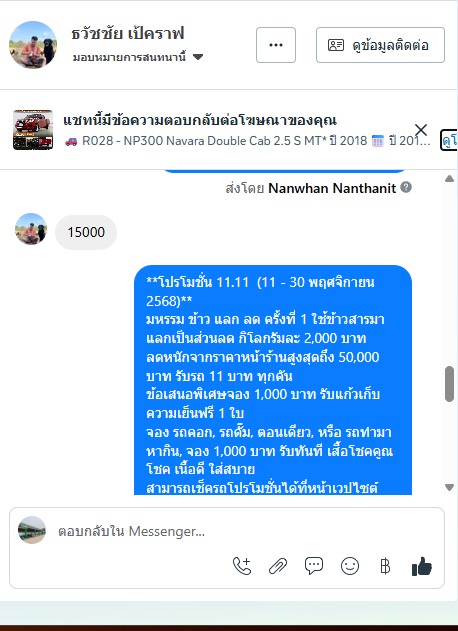The width and height of the screenshot is (458, 631).
Task: Click scroll-up arrow of chat scrollbar
Action: [450, 179]
